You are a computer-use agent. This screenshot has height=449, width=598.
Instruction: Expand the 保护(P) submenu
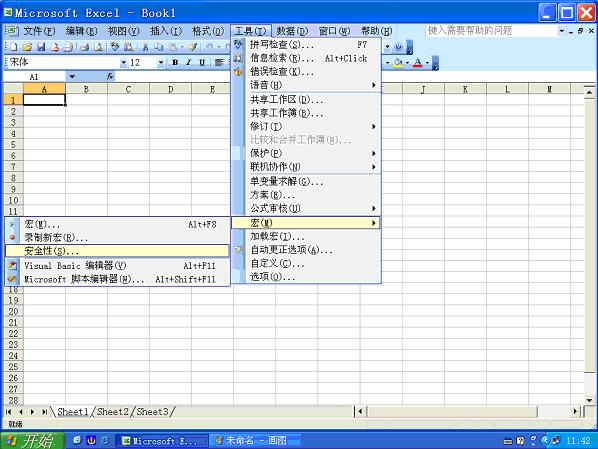pyautogui.click(x=306, y=153)
